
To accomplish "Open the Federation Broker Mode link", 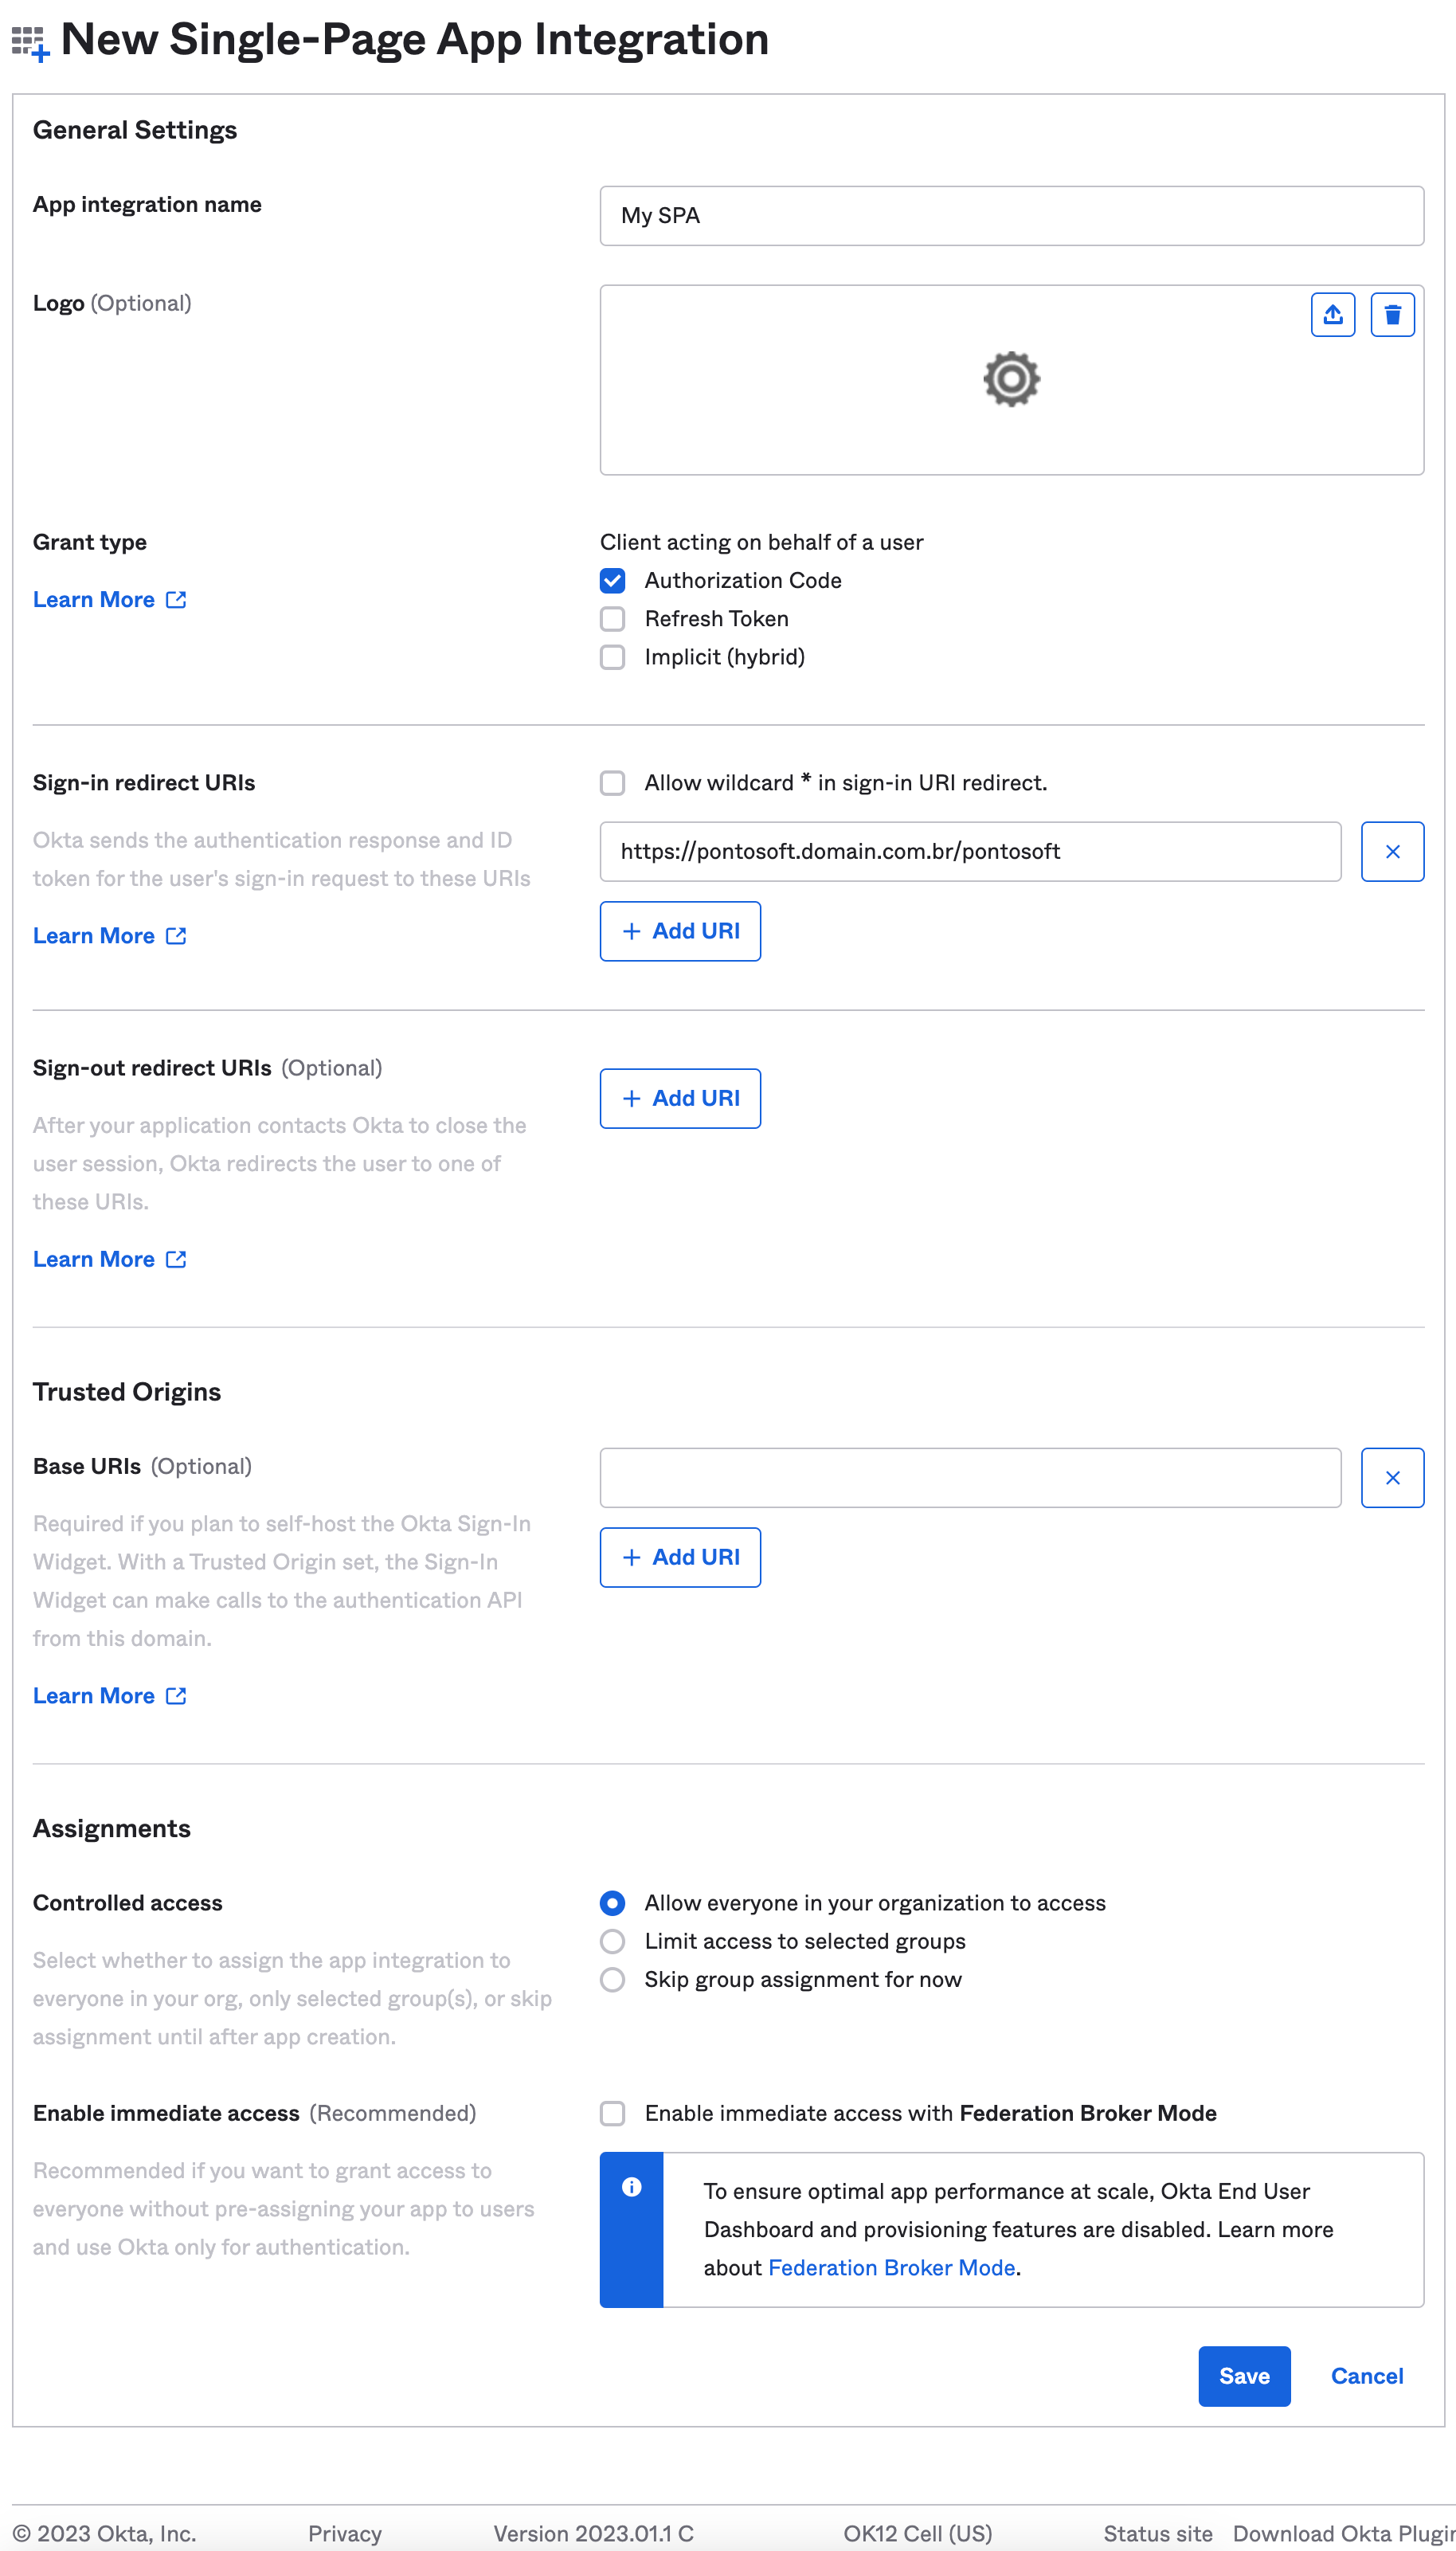I will (891, 2267).
